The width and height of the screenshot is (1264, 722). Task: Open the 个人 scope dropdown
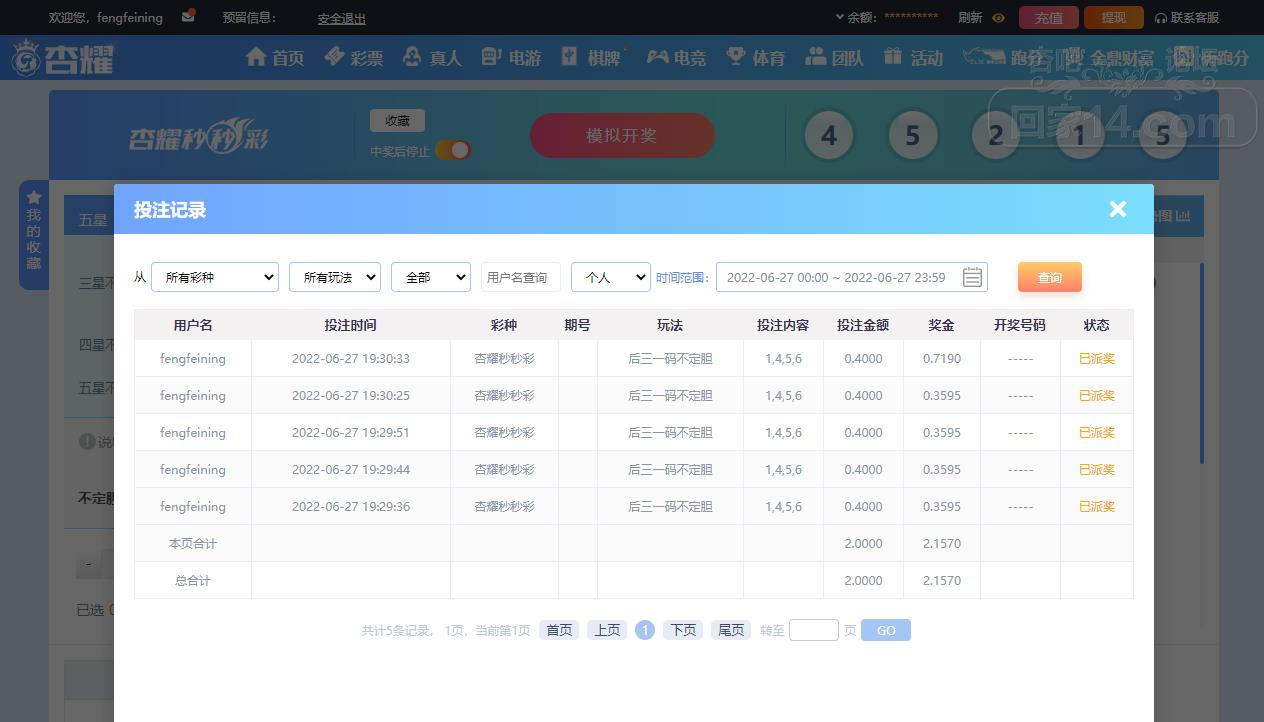coord(610,277)
